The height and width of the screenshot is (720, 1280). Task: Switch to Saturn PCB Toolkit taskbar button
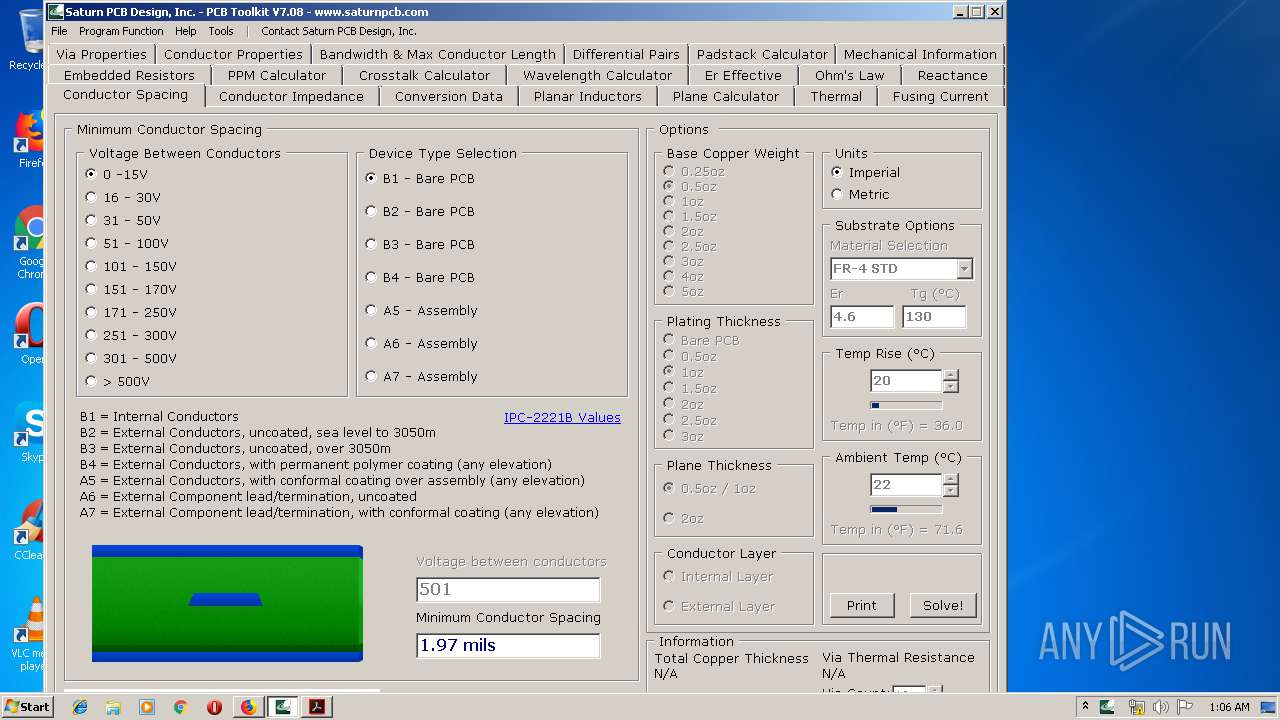coord(283,707)
